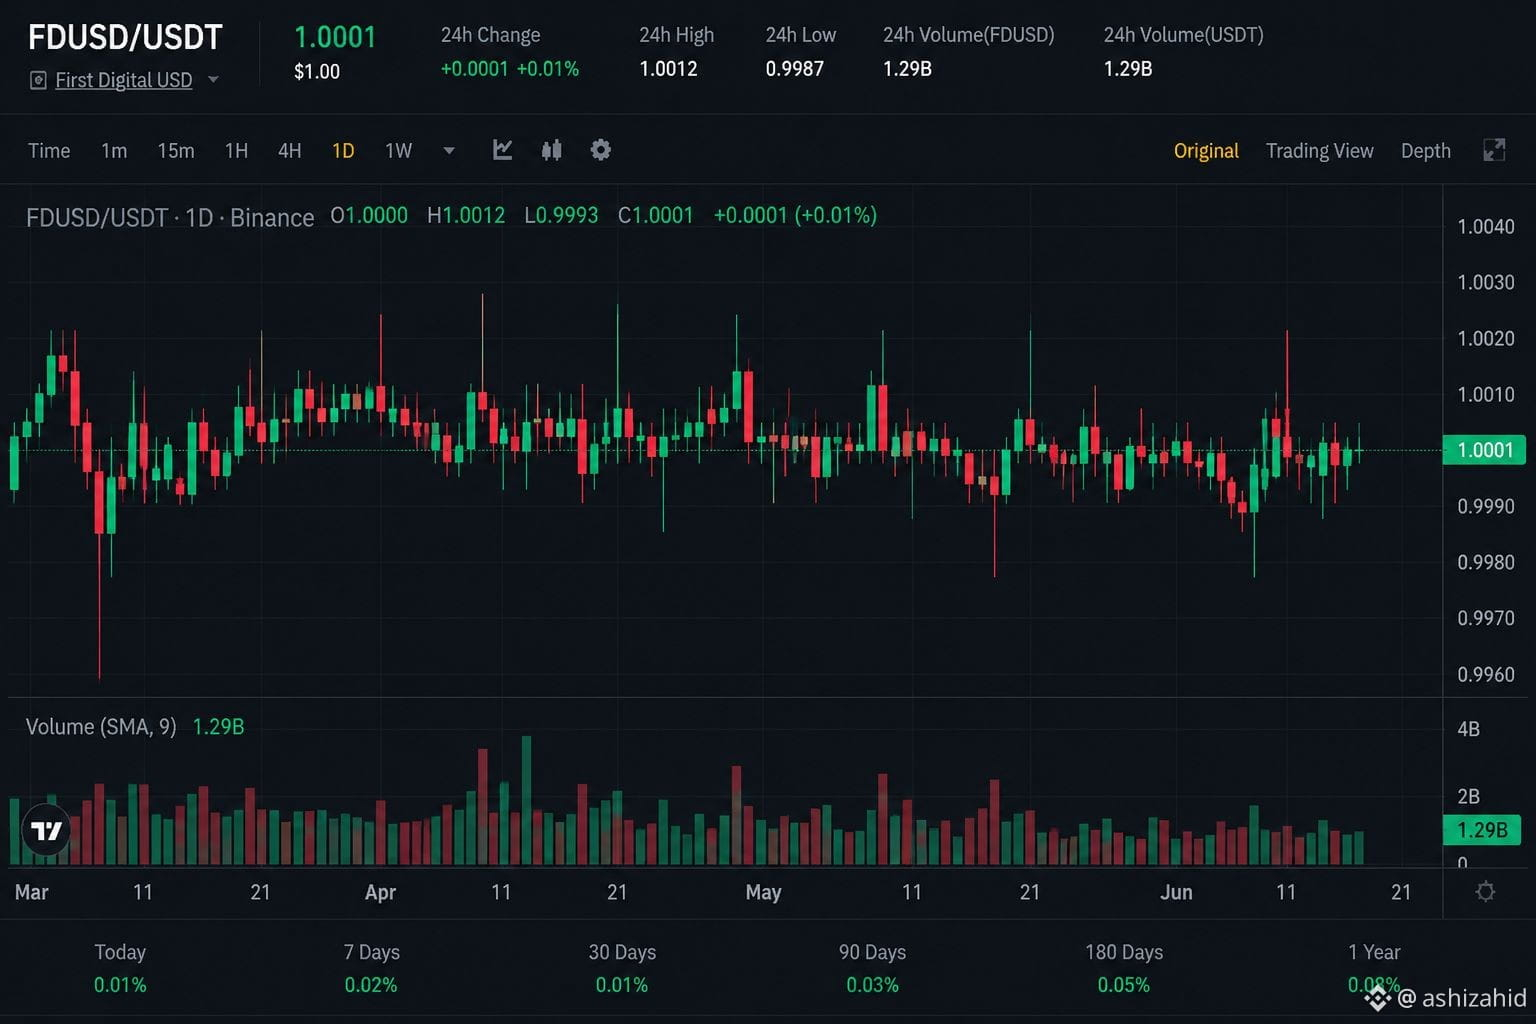Click the 4B volume axis label
1536x1024 pixels.
[1468, 729]
